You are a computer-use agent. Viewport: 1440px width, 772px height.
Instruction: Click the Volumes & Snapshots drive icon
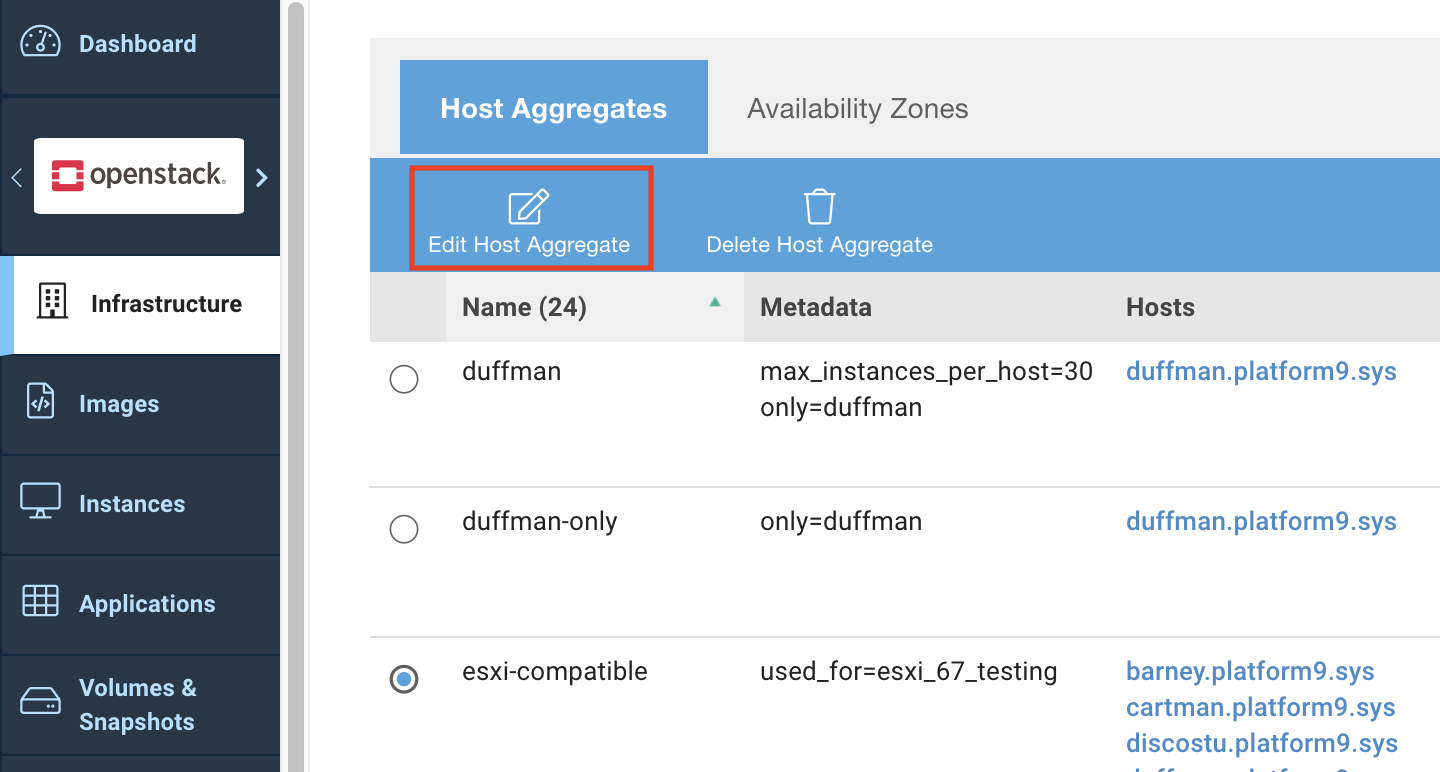(41, 701)
